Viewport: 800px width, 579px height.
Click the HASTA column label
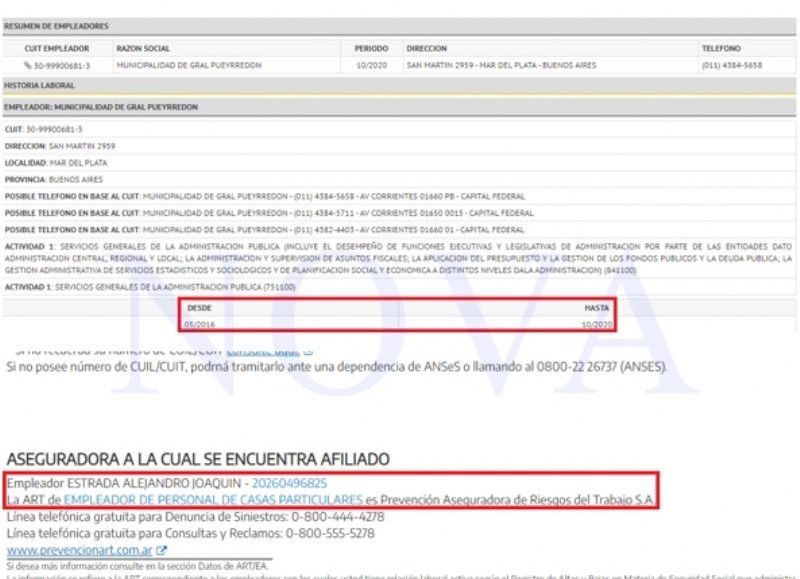[x=596, y=308]
